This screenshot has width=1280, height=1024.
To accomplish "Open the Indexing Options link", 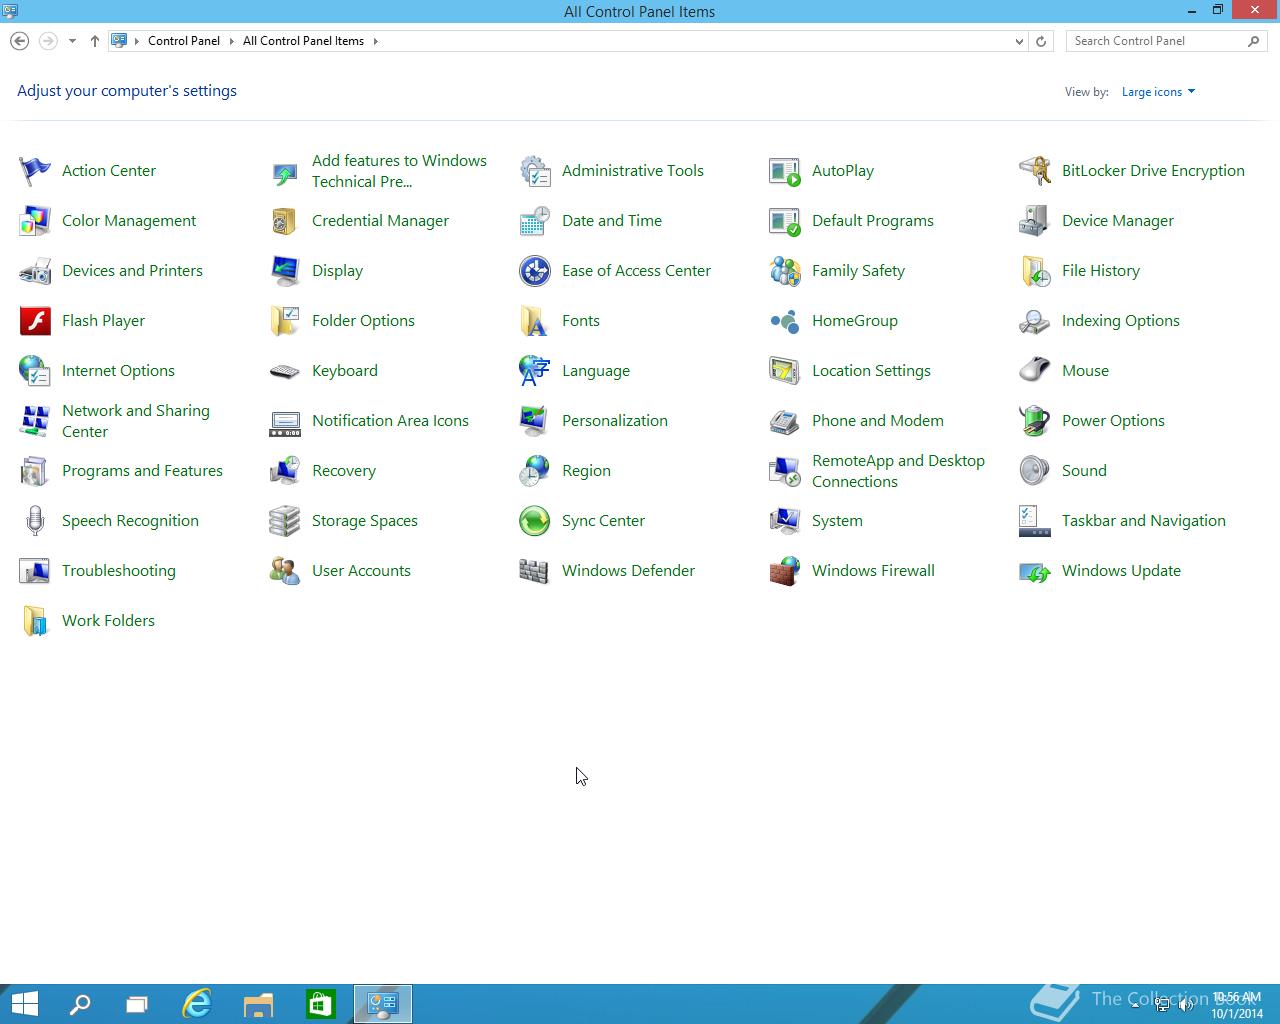I will click(x=1121, y=321).
